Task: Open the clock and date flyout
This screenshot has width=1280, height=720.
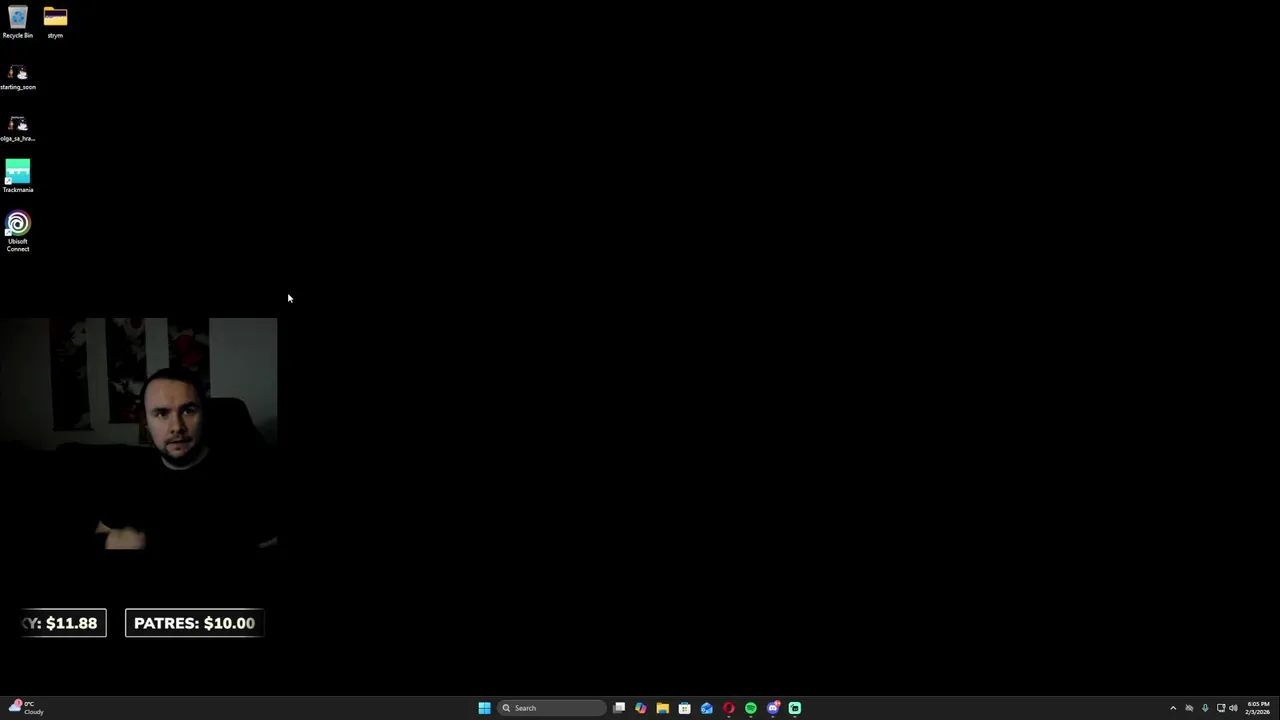Action: 1258,708
